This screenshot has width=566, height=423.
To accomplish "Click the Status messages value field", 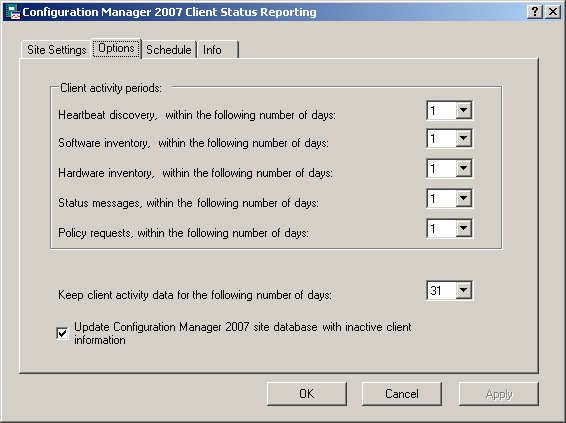I will pyautogui.click(x=441, y=198).
